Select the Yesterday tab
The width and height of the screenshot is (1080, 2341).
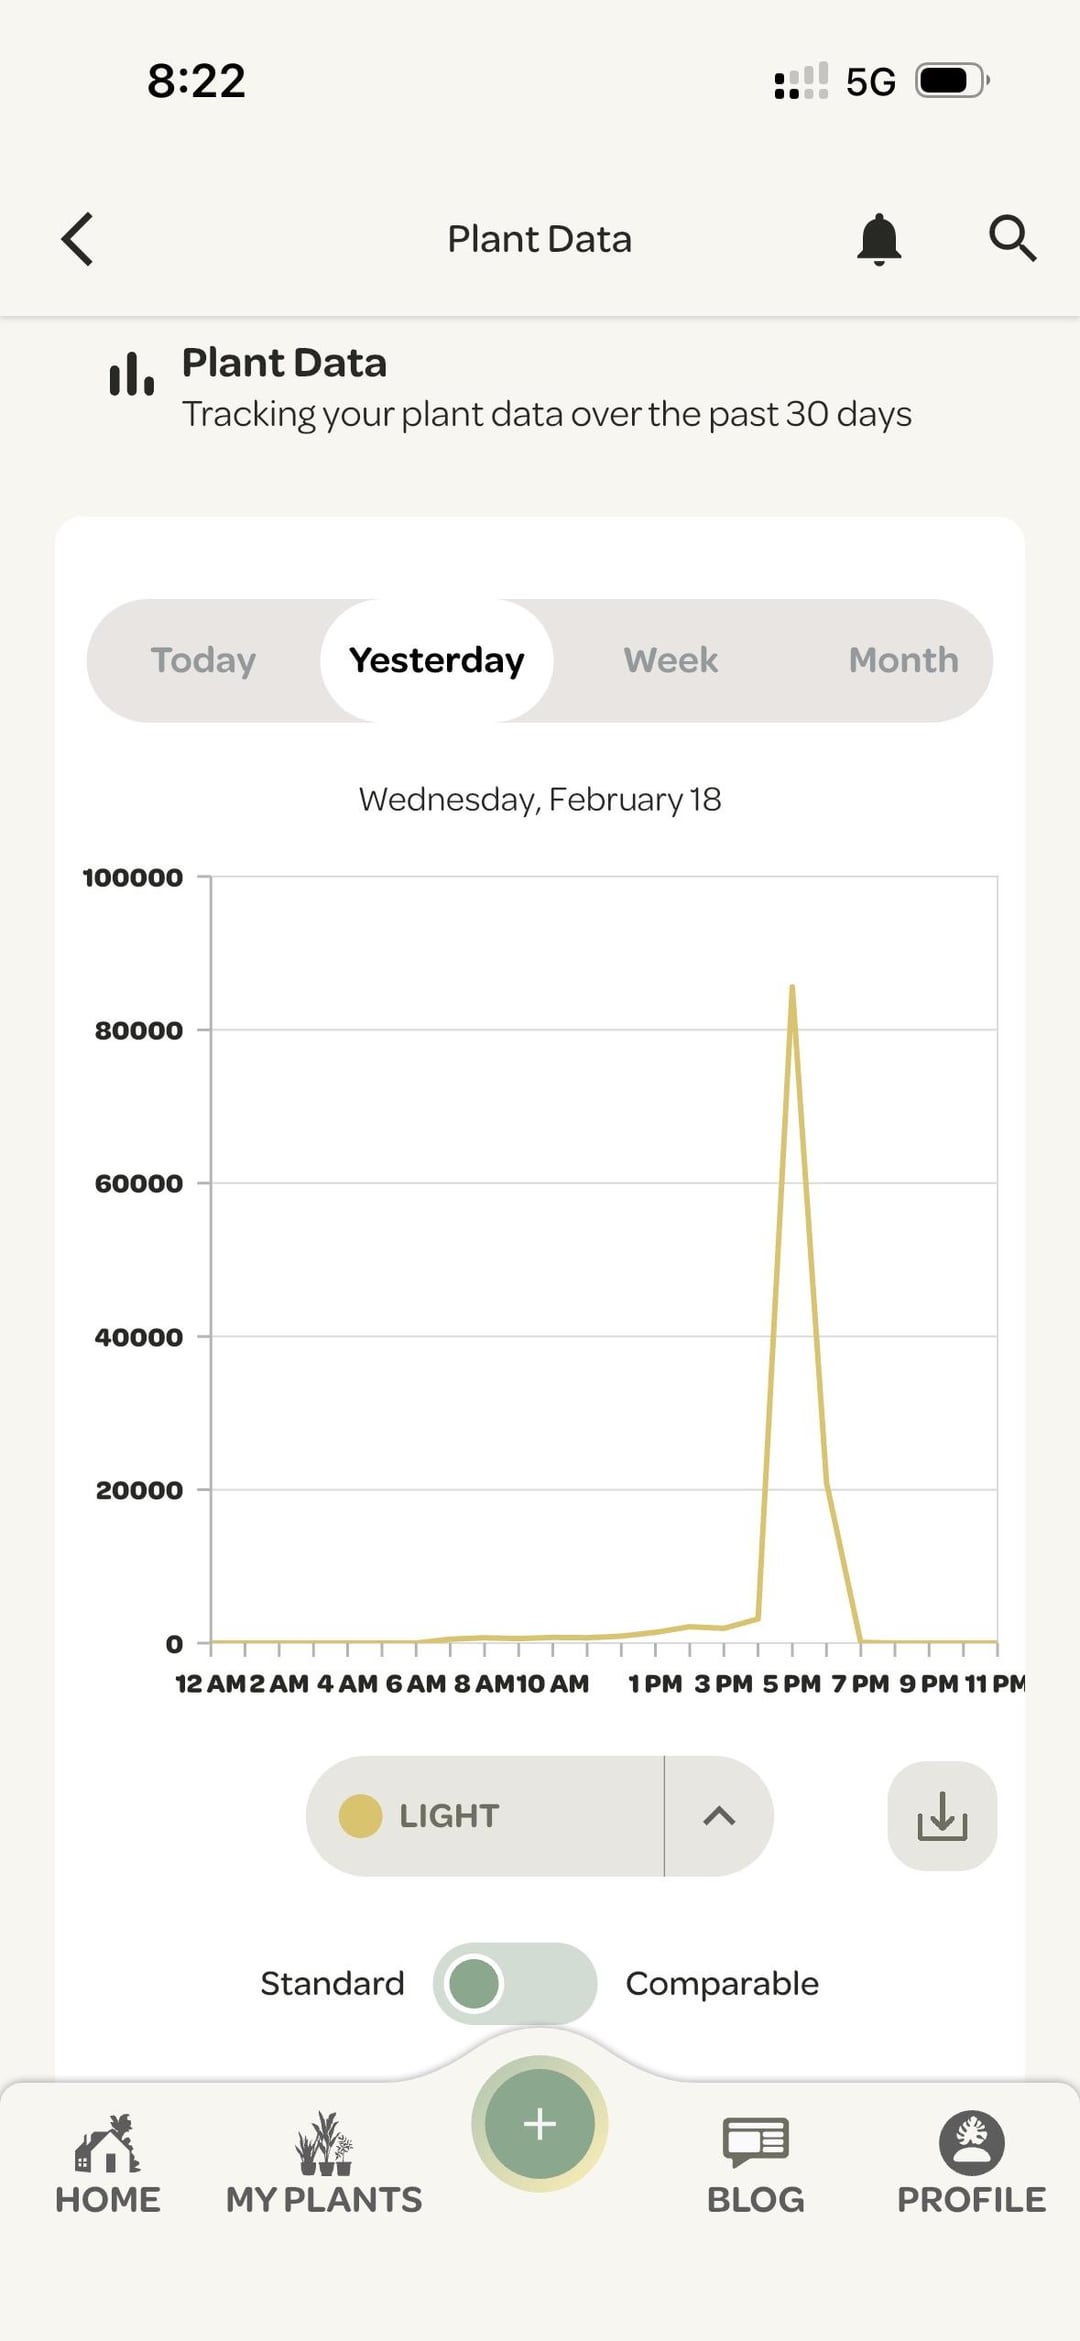tap(436, 660)
